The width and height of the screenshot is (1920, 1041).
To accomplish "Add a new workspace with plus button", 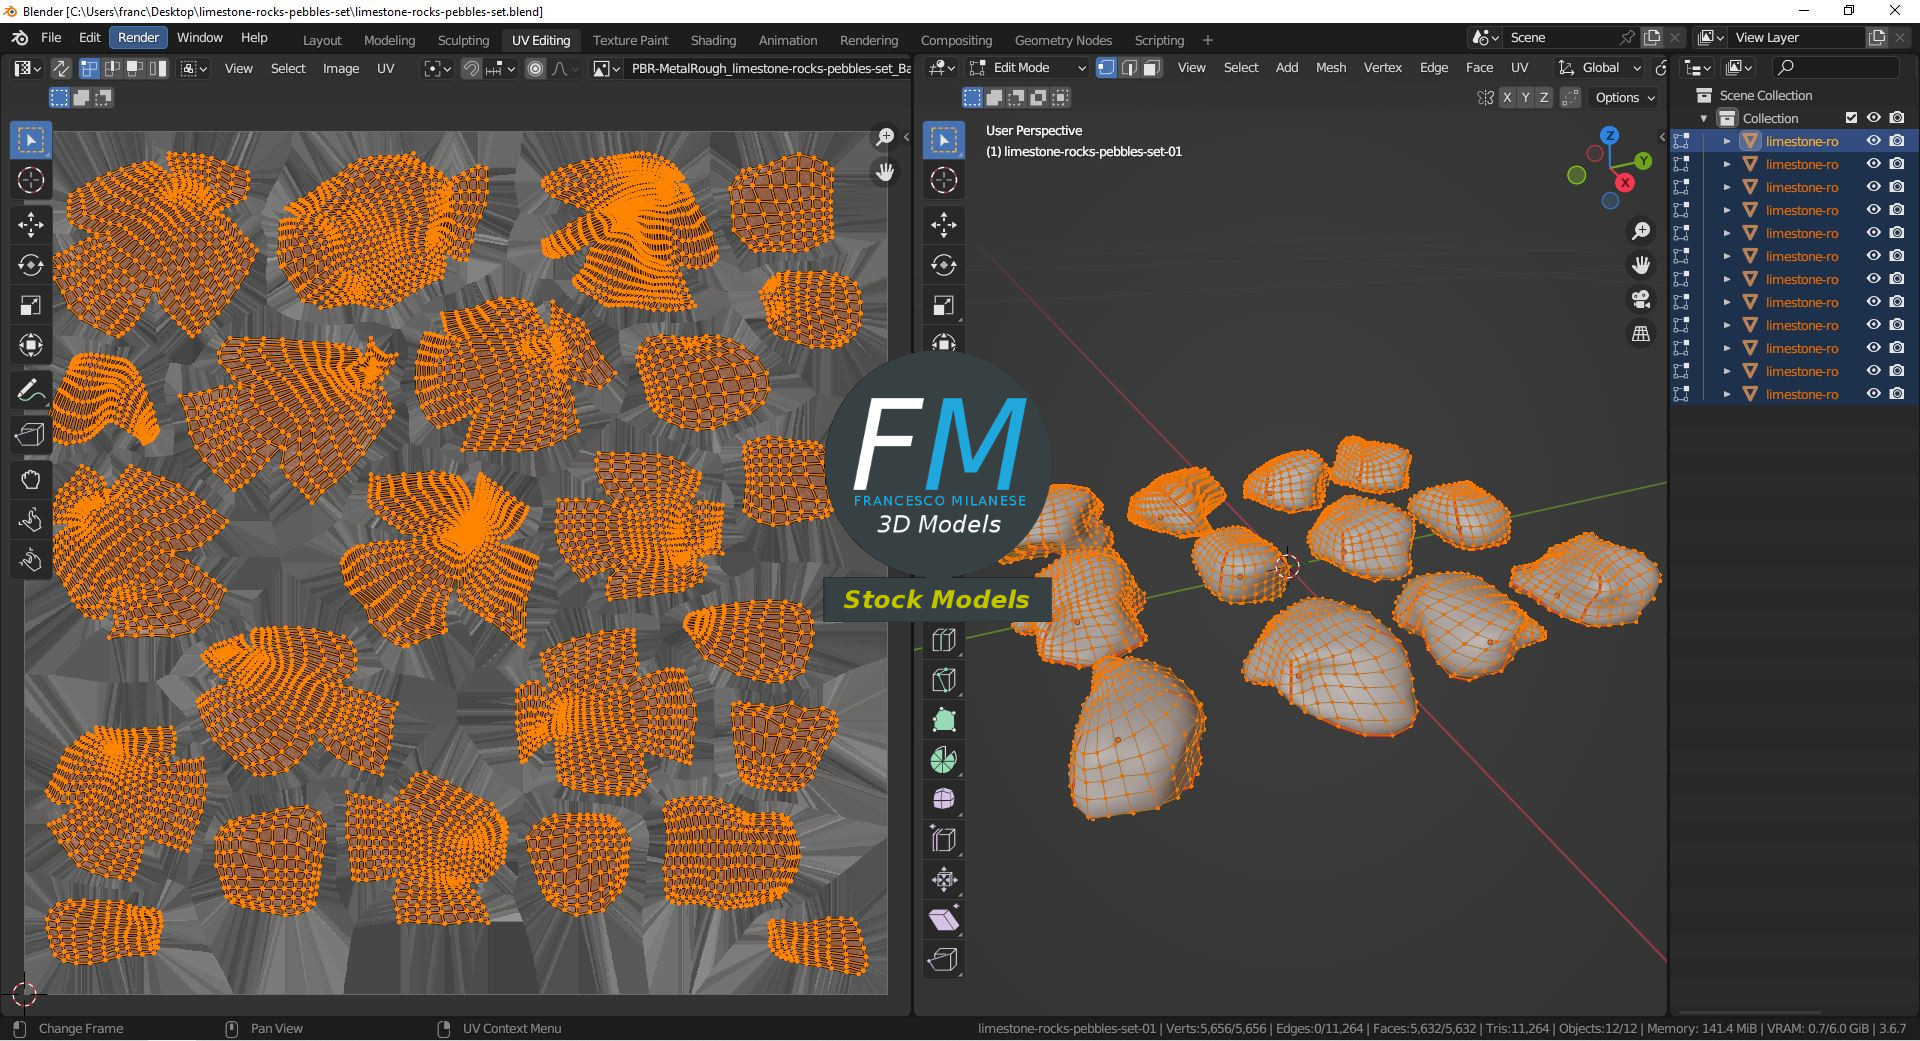I will [x=1208, y=40].
